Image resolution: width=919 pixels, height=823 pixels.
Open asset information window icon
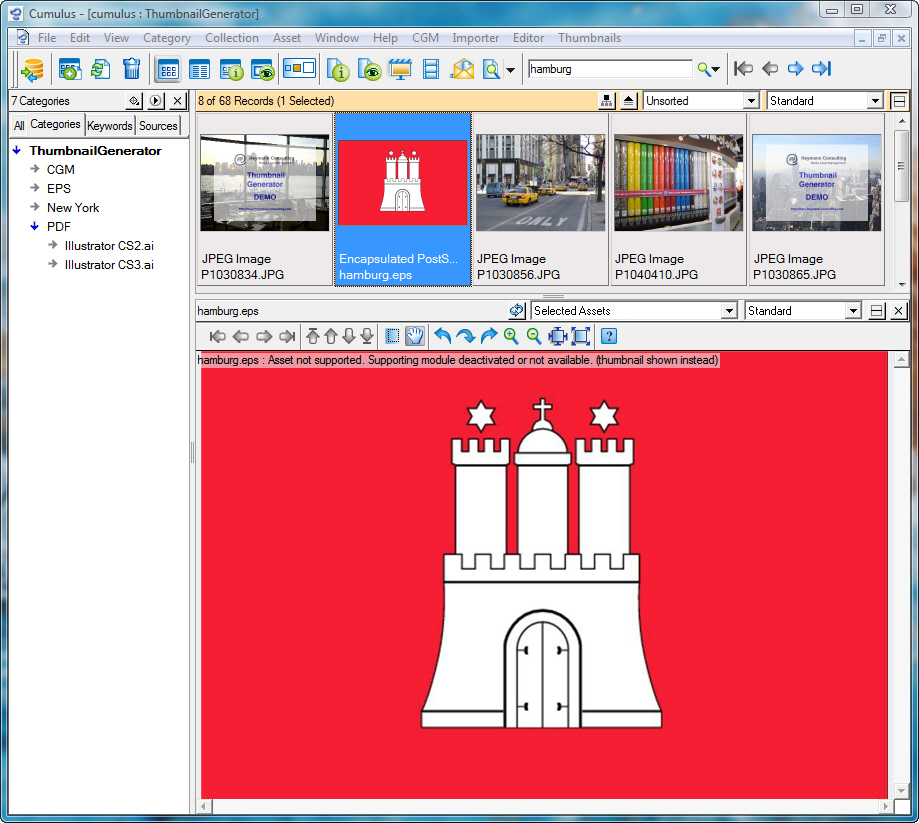[338, 70]
